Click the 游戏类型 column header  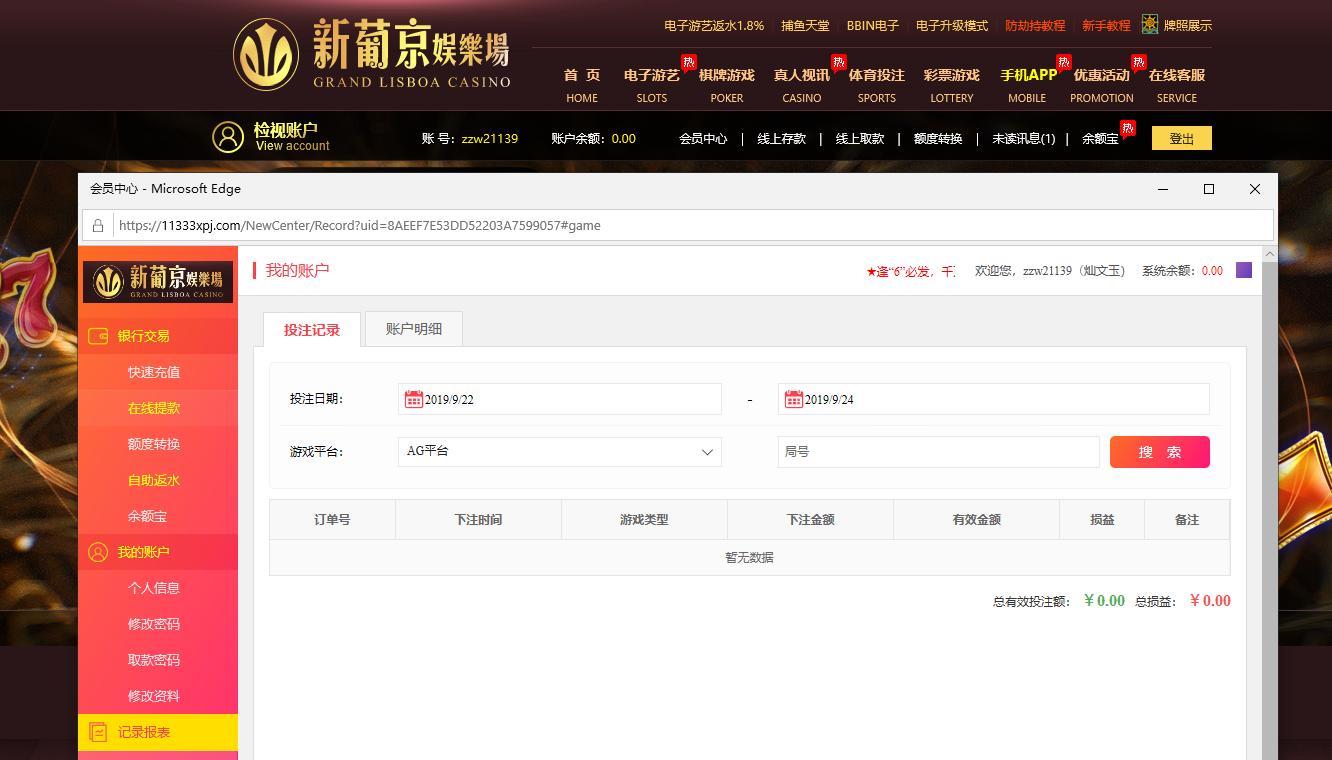[644, 520]
